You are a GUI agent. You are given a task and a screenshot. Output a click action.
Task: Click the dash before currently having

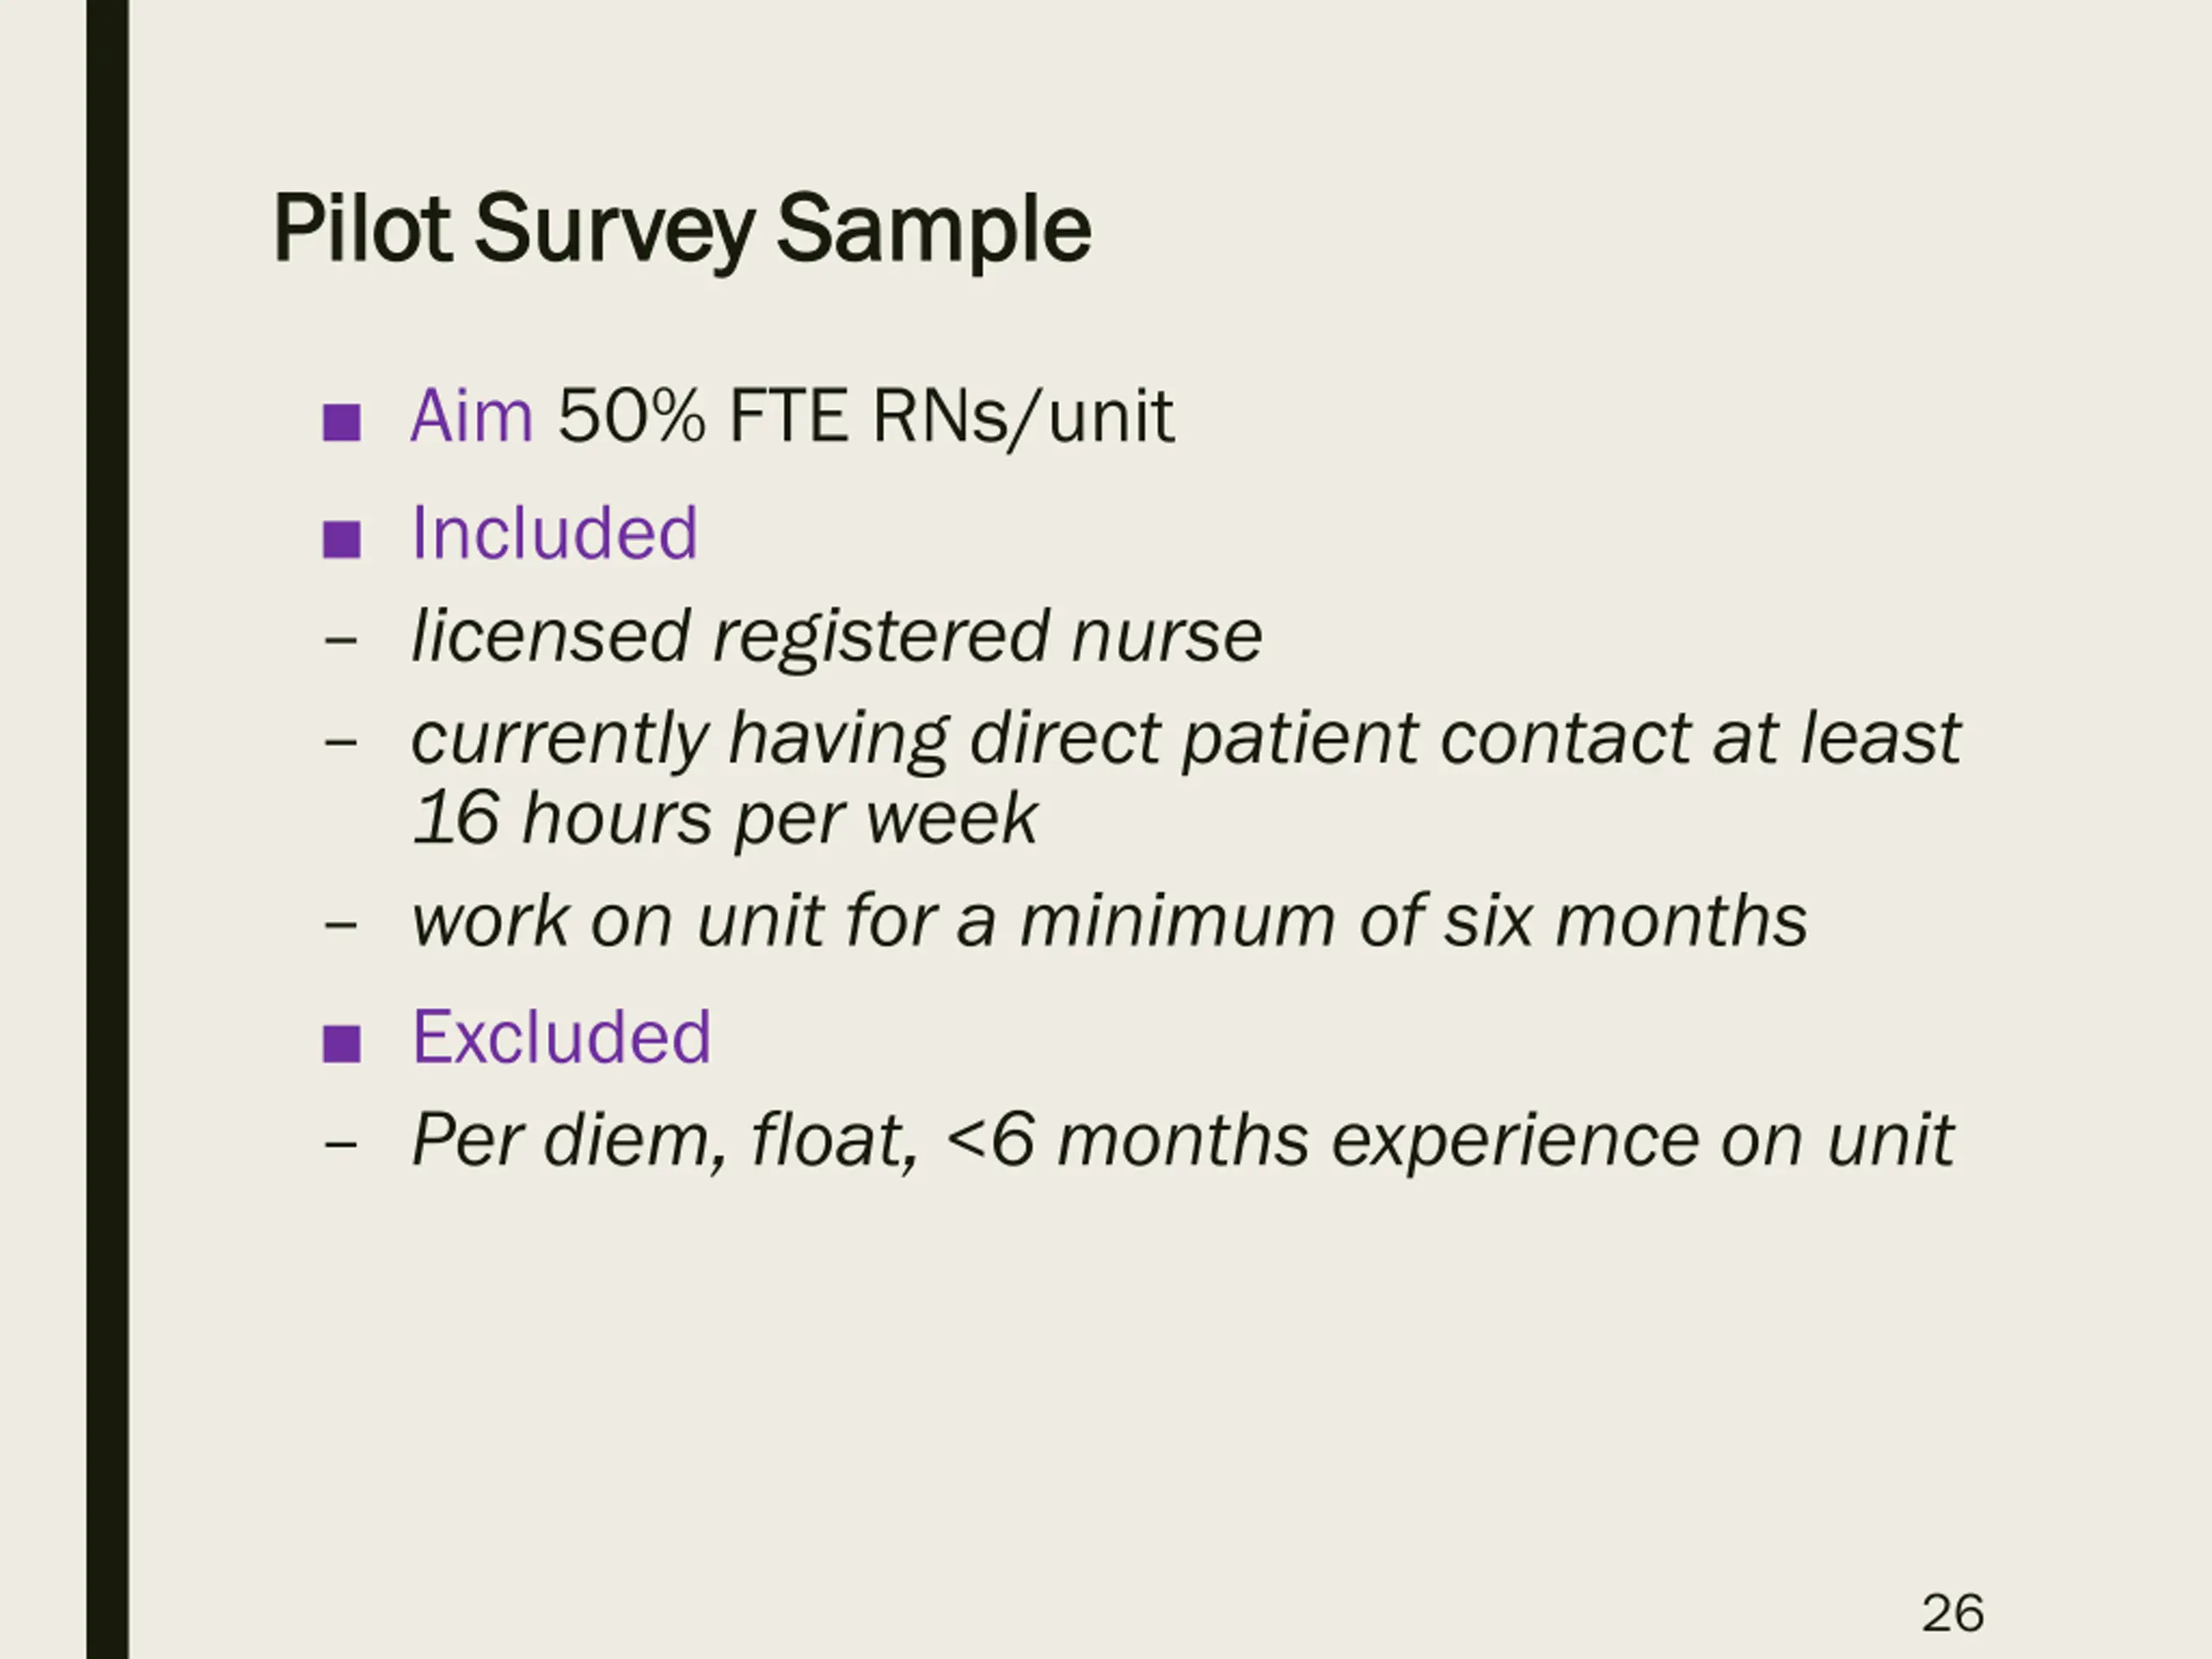click(341, 742)
